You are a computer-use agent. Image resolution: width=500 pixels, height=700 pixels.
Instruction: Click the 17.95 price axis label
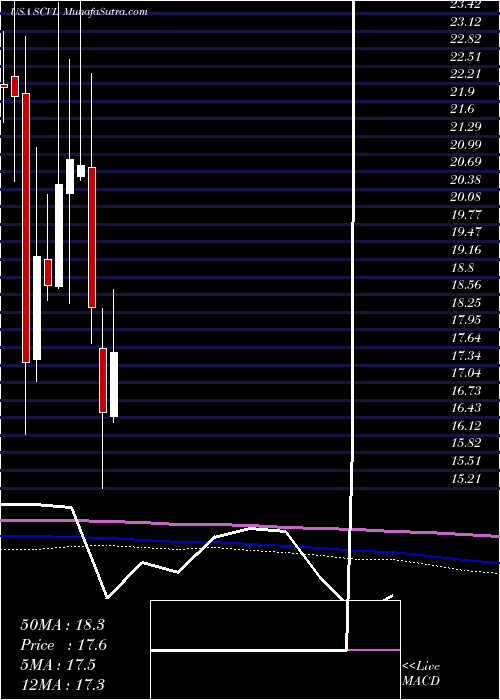click(466, 321)
